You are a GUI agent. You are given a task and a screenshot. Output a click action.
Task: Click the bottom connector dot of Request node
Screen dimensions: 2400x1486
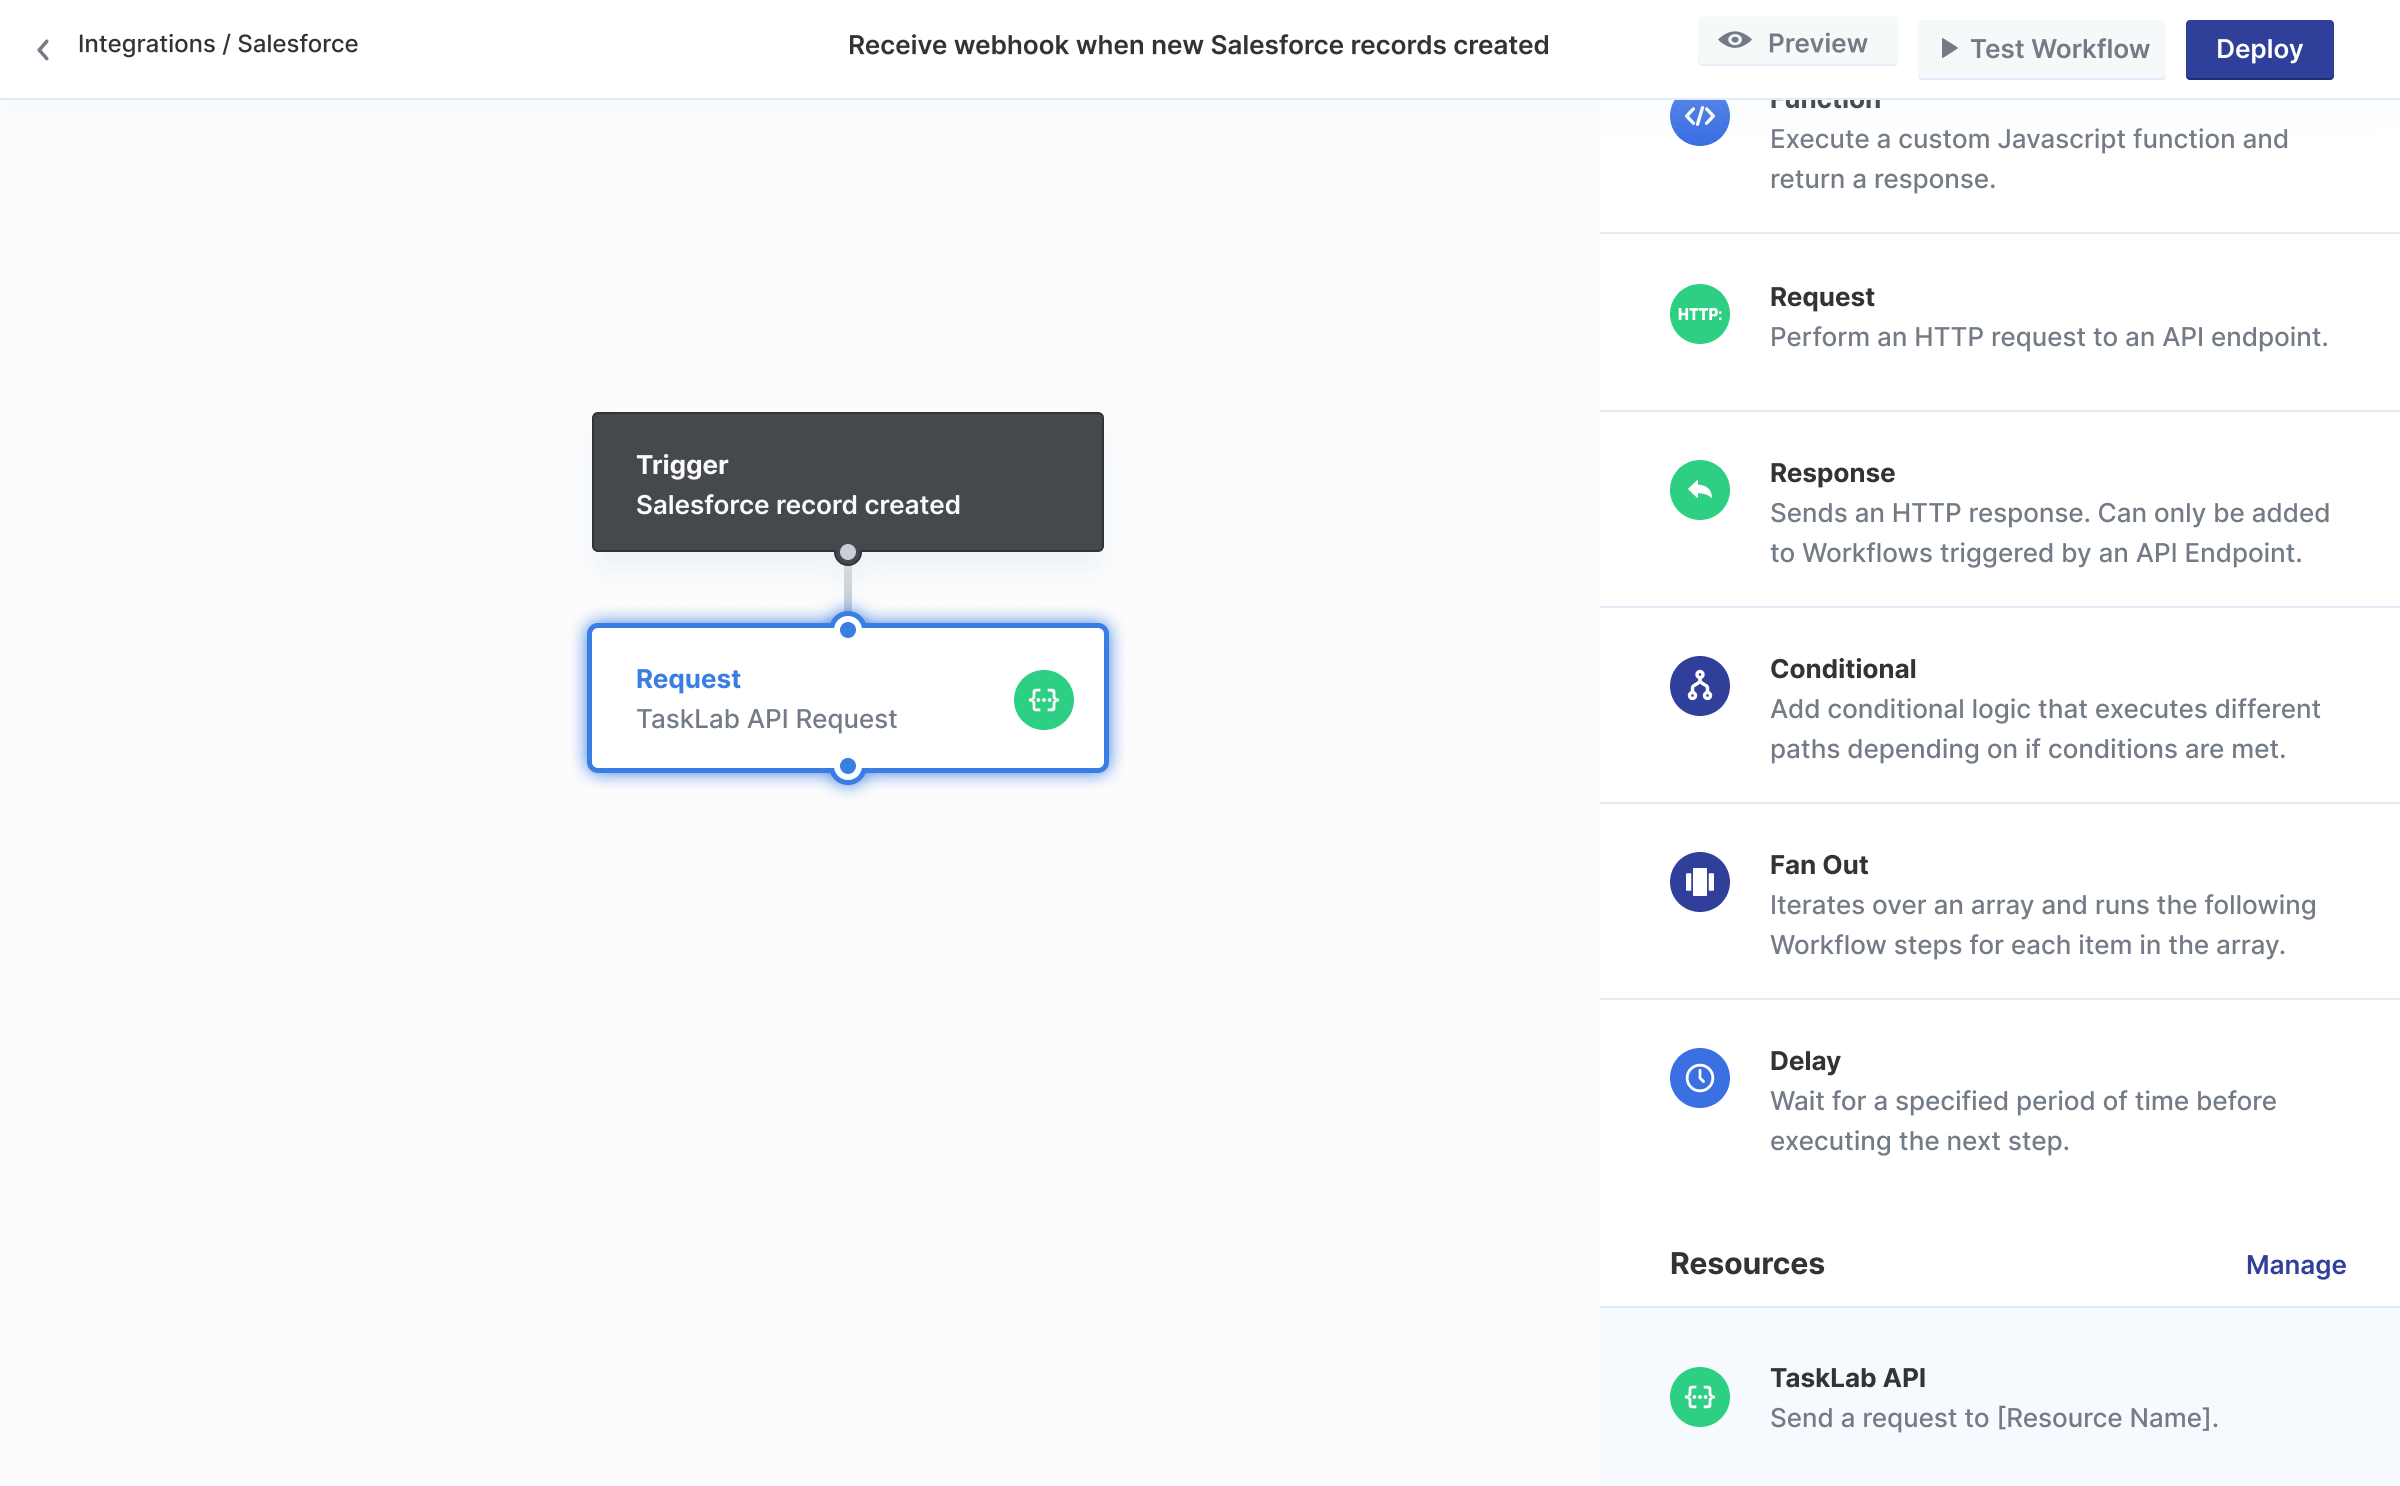point(848,767)
